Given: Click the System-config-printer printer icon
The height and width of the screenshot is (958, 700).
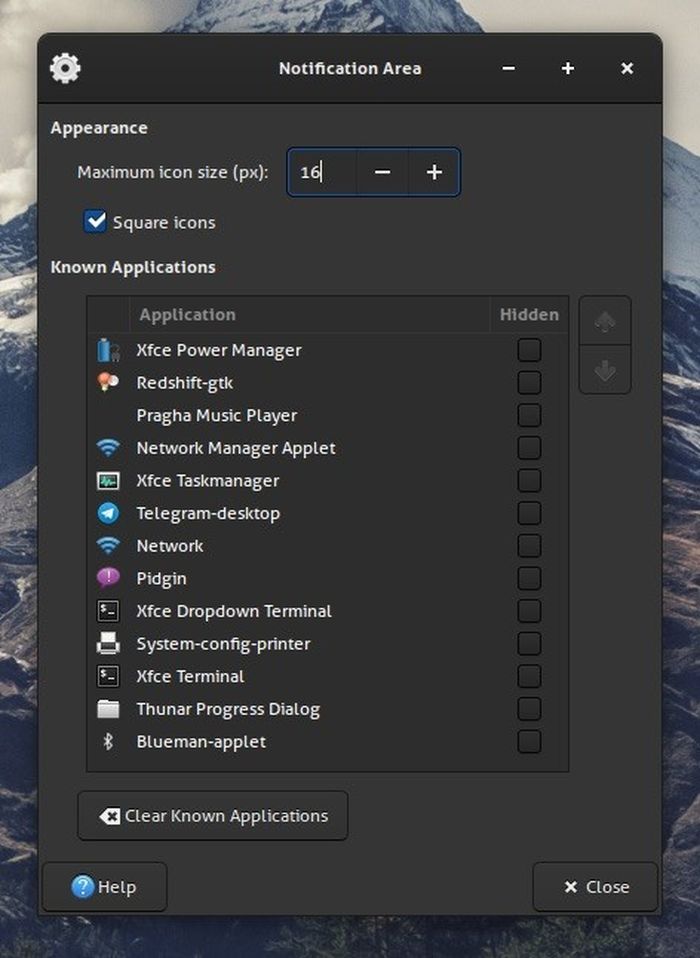Looking at the screenshot, I should (108, 644).
